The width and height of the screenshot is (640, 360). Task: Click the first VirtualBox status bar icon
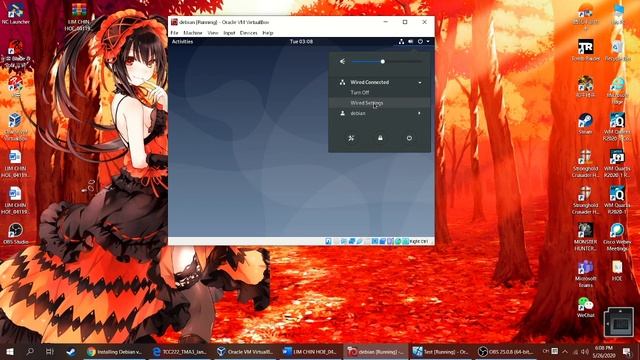(x=328, y=241)
